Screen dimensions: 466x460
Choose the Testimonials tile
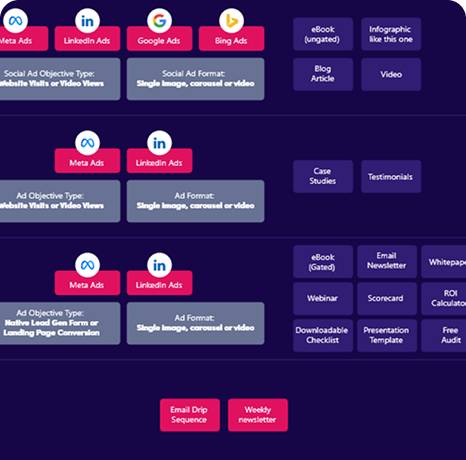tap(391, 176)
